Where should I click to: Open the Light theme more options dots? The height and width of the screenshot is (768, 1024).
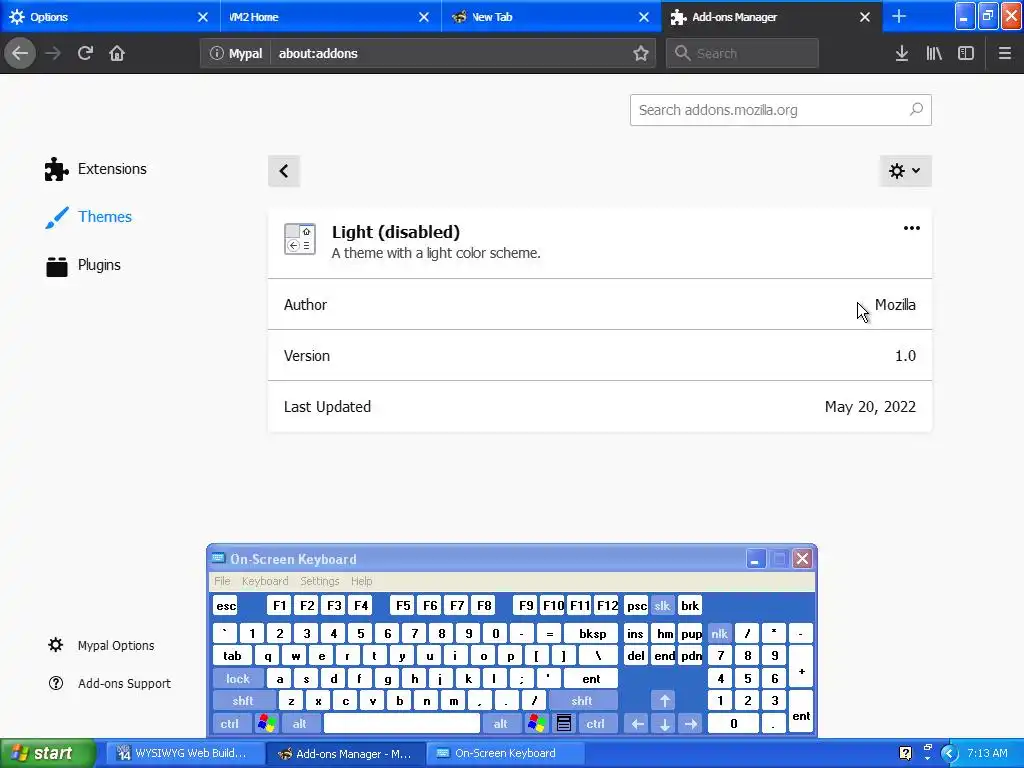tap(912, 228)
